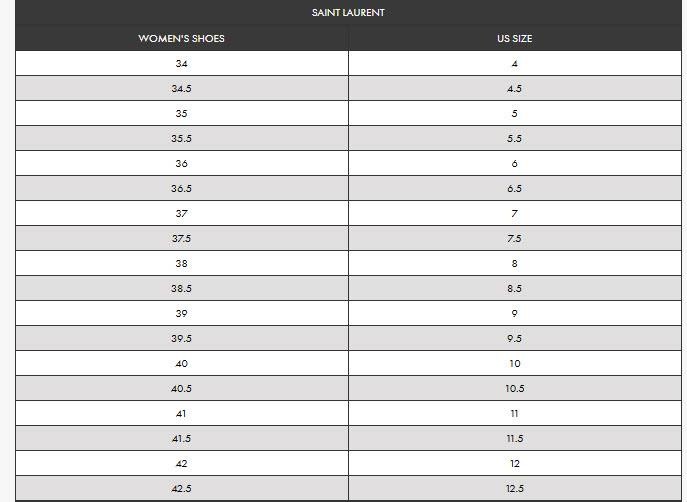Select the WOMEN'S SHOES column header
The width and height of the screenshot is (687, 502).
tap(181, 39)
